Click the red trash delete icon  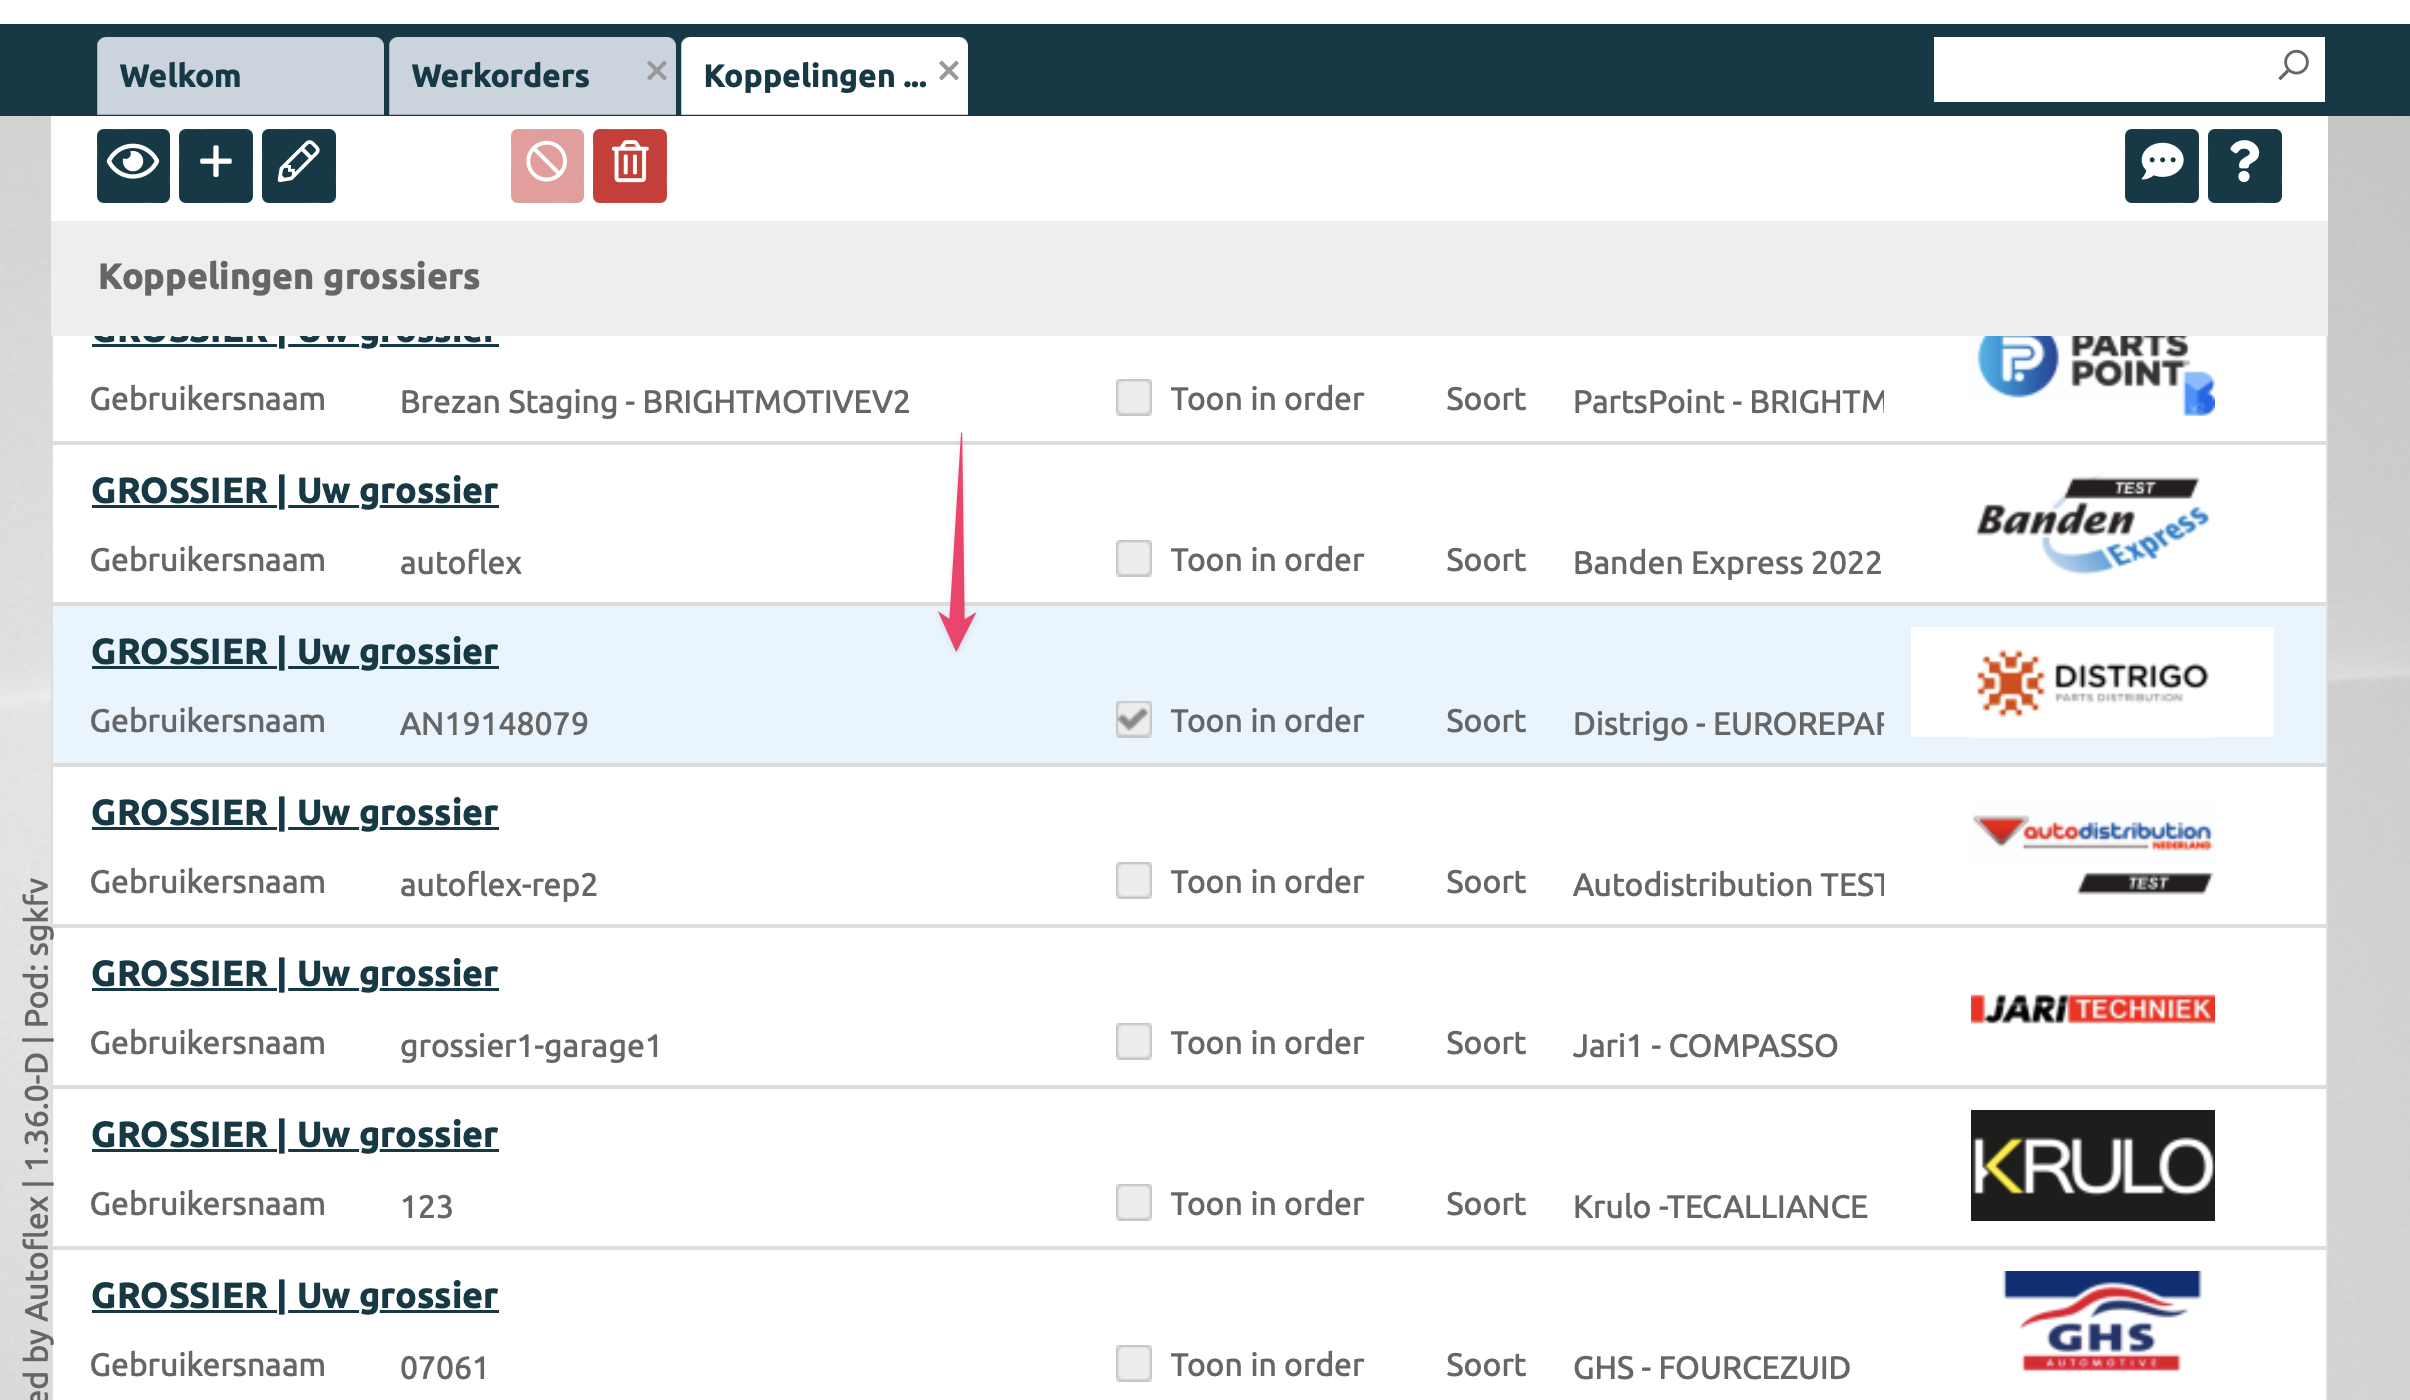(629, 165)
